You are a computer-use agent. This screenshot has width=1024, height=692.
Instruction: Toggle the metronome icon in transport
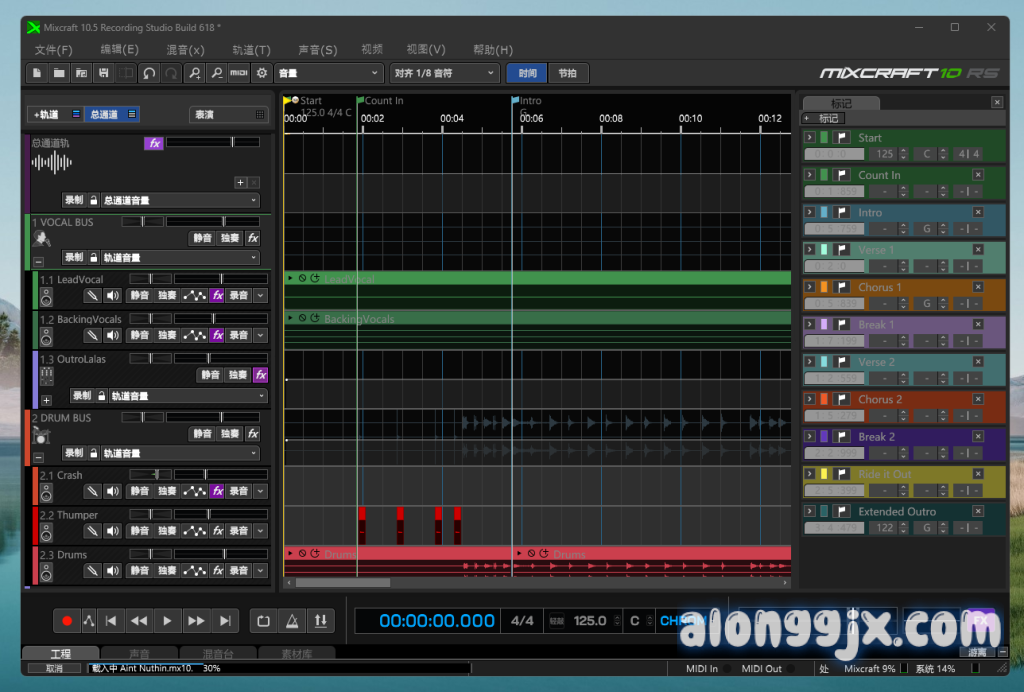click(x=291, y=621)
